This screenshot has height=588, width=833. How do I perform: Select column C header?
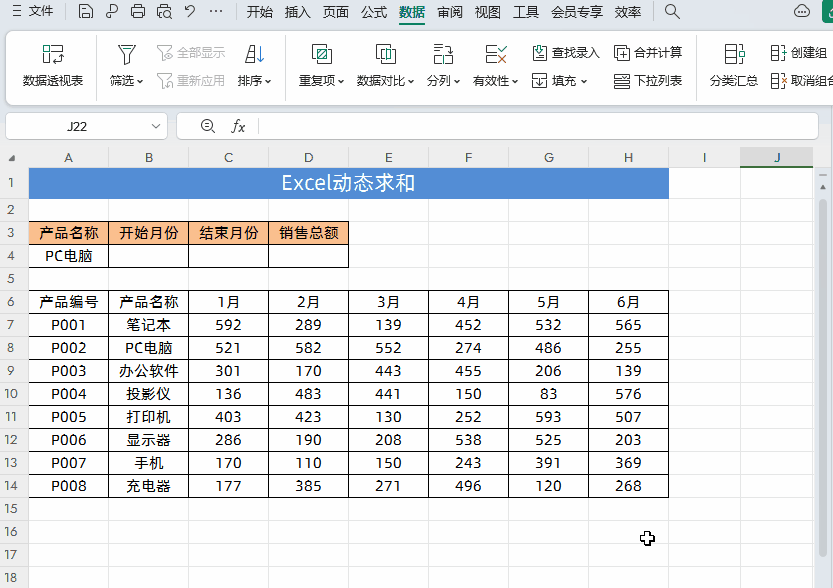pos(228,157)
